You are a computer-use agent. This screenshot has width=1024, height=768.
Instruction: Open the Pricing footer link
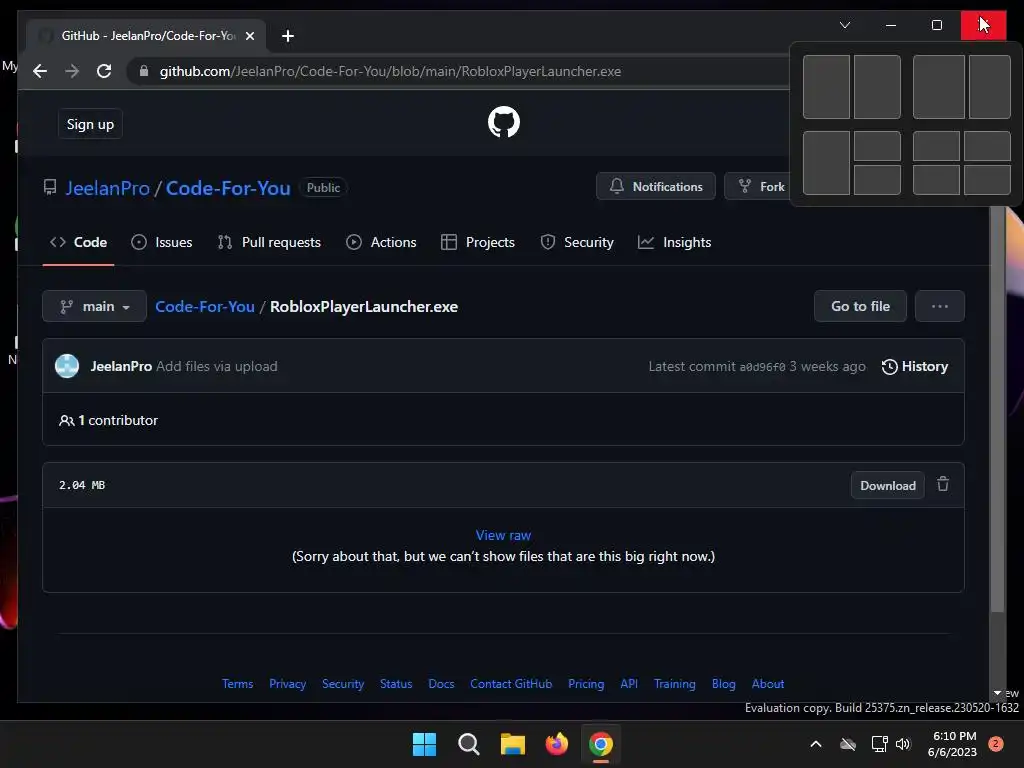586,684
